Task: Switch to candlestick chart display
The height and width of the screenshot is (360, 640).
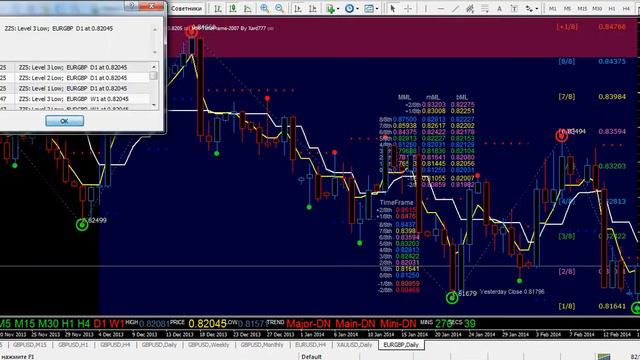Action: pos(233,9)
